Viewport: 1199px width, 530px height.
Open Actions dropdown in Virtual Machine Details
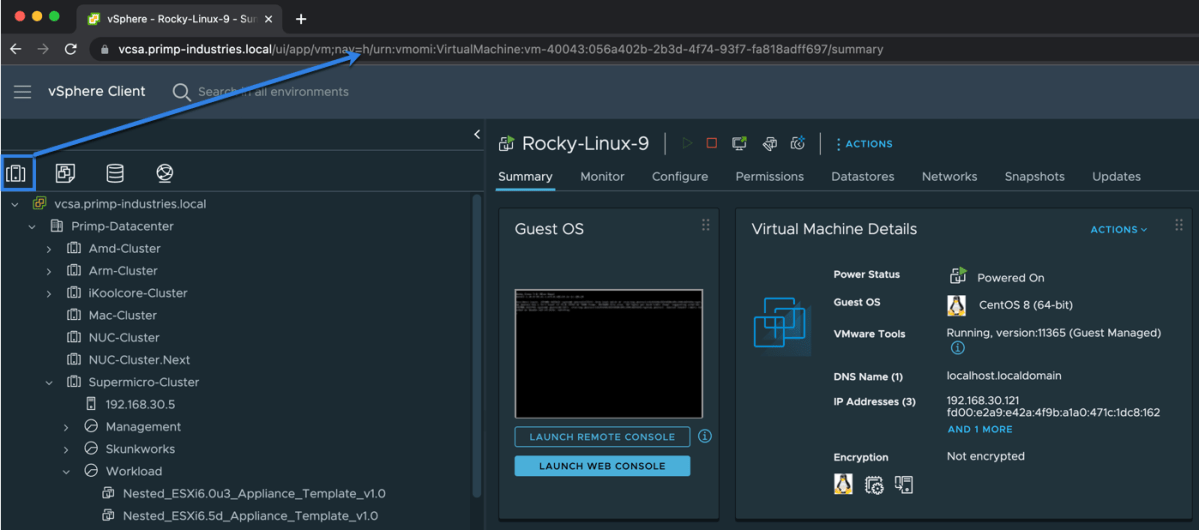1119,229
